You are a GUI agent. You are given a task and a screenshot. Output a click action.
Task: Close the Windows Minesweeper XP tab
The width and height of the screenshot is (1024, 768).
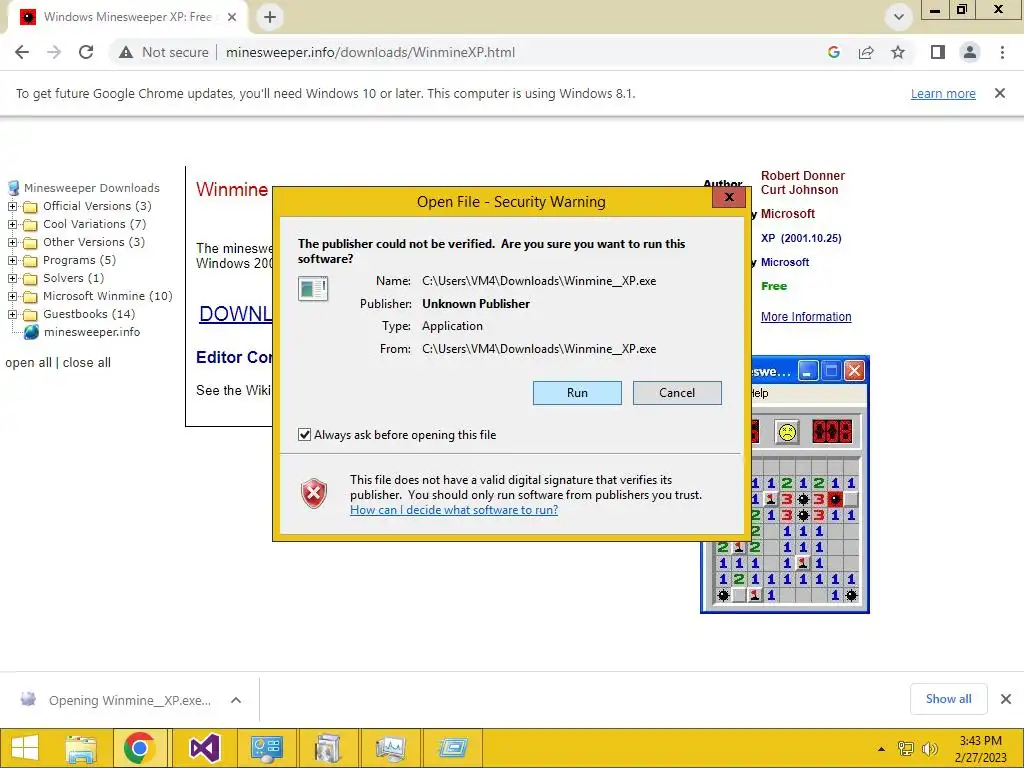(232, 17)
